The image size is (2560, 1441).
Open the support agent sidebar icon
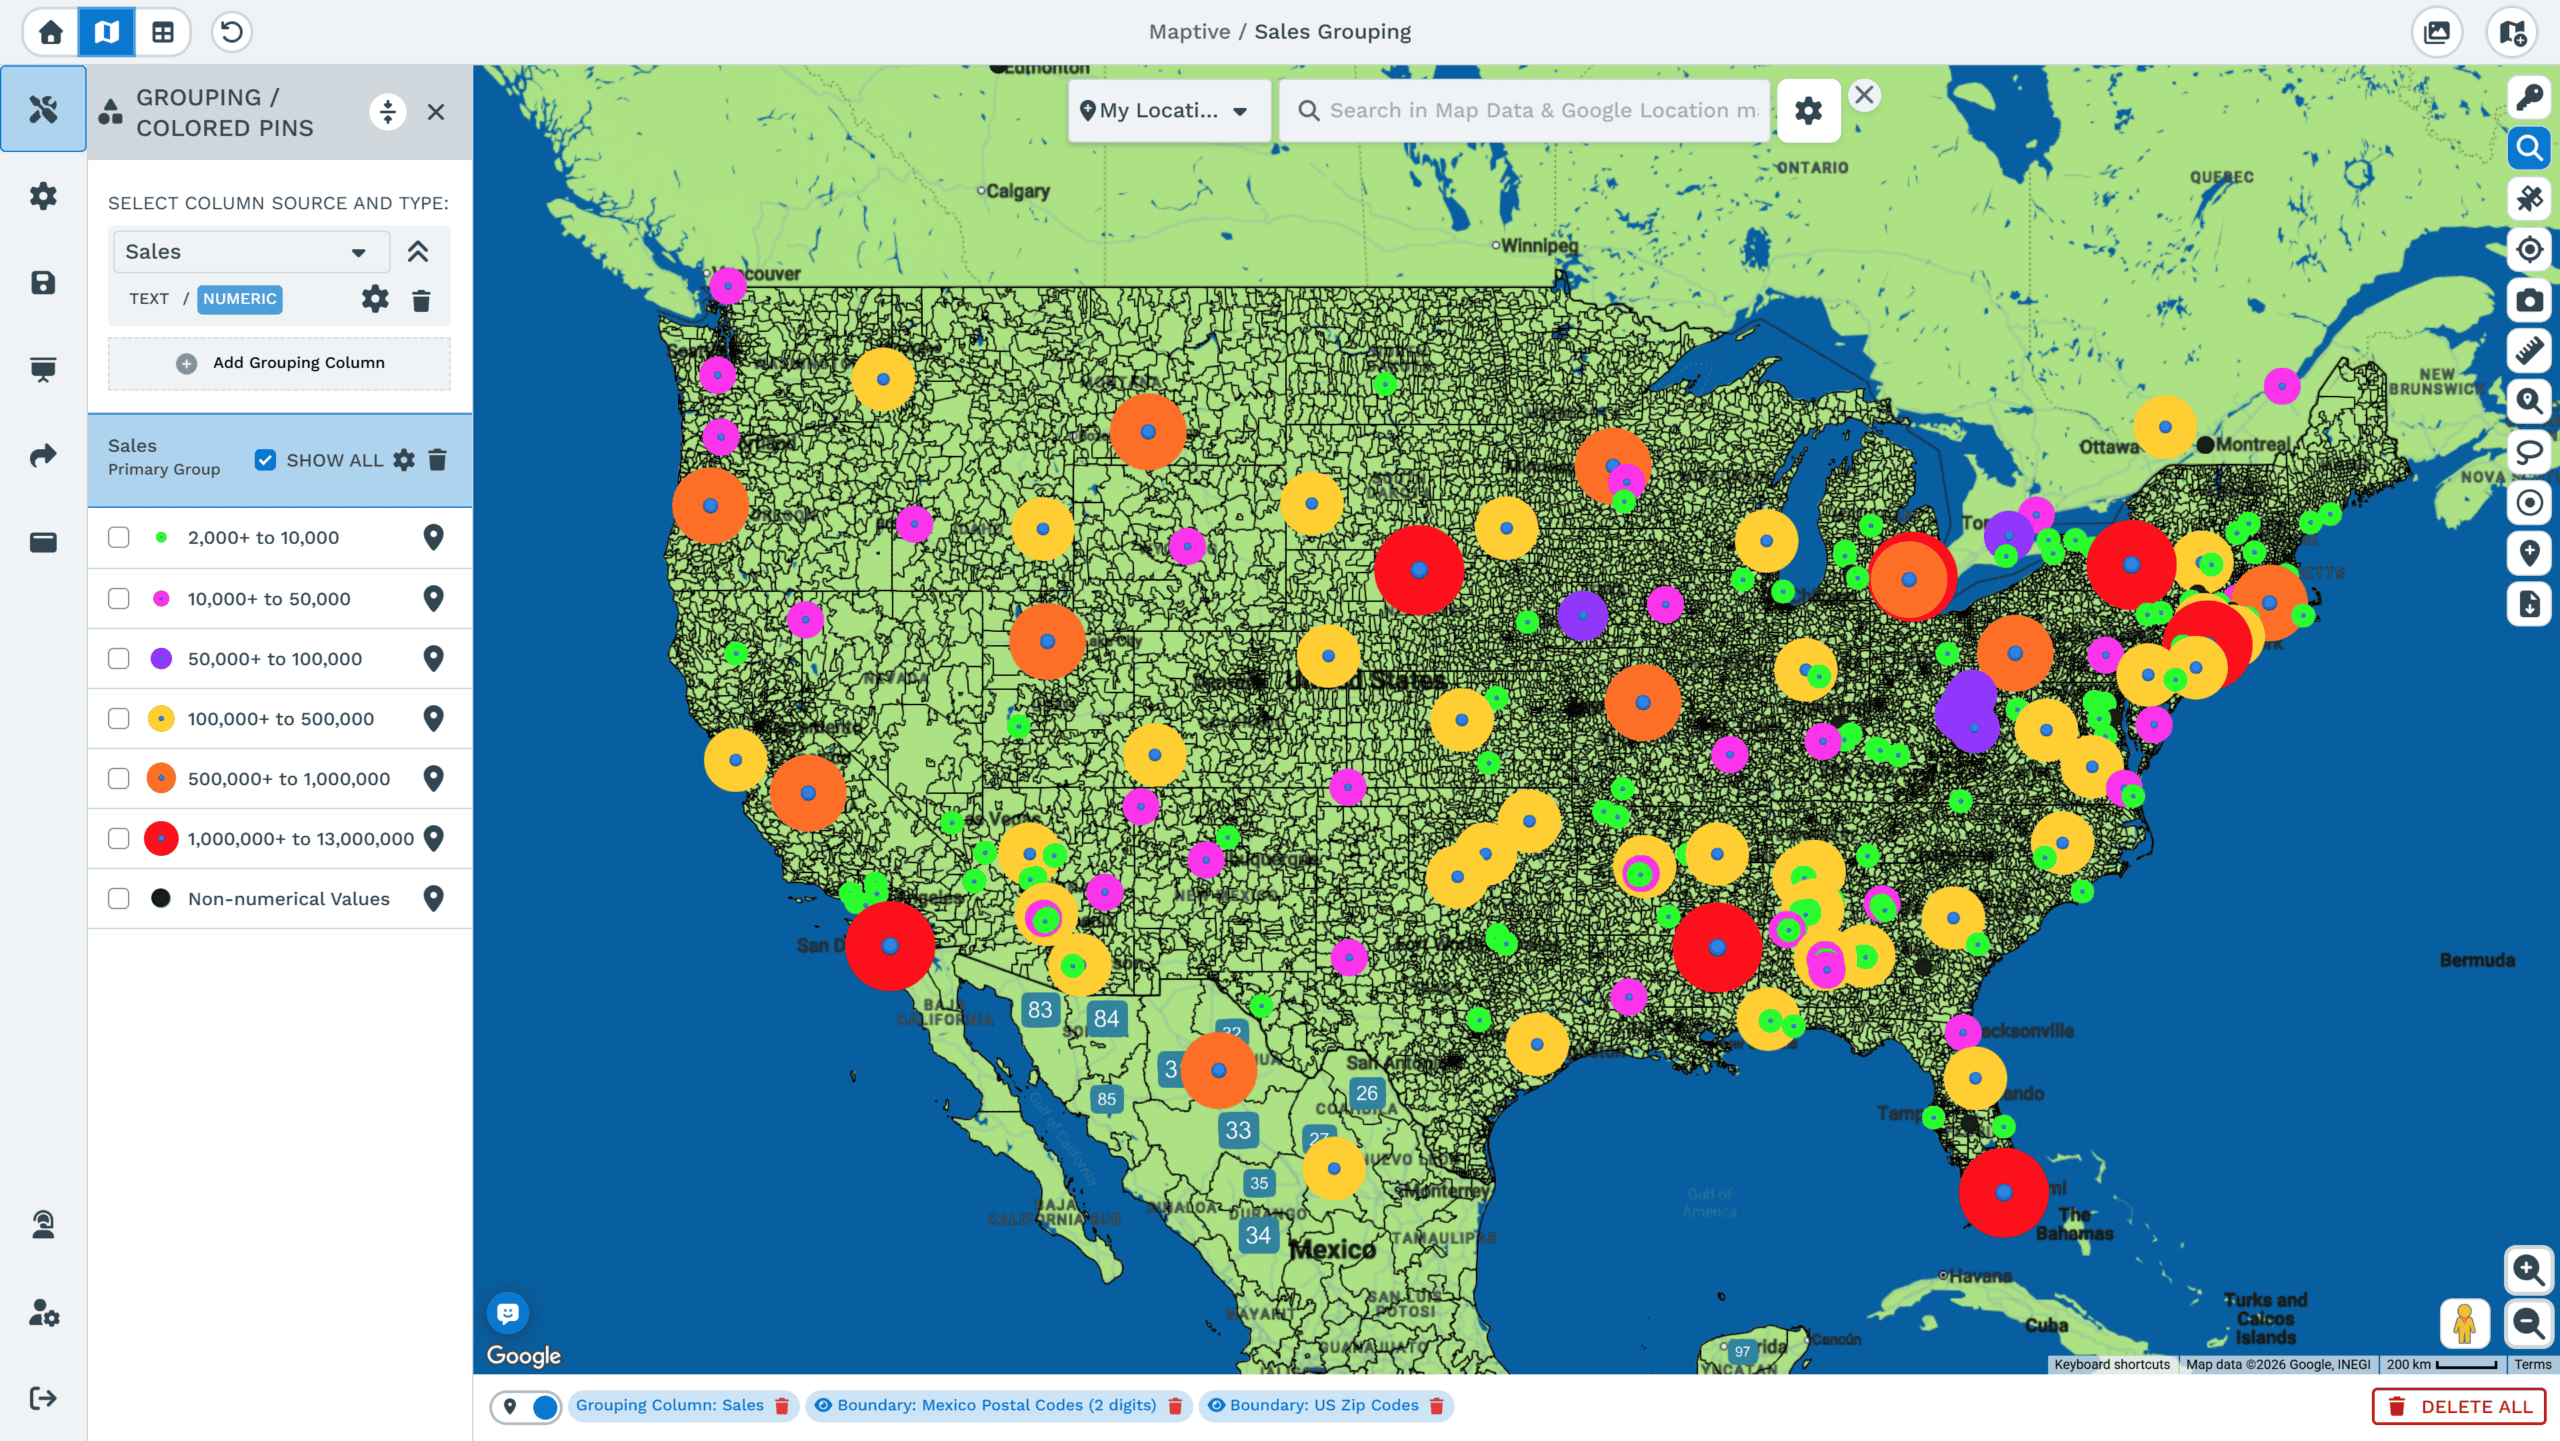coord(43,1224)
